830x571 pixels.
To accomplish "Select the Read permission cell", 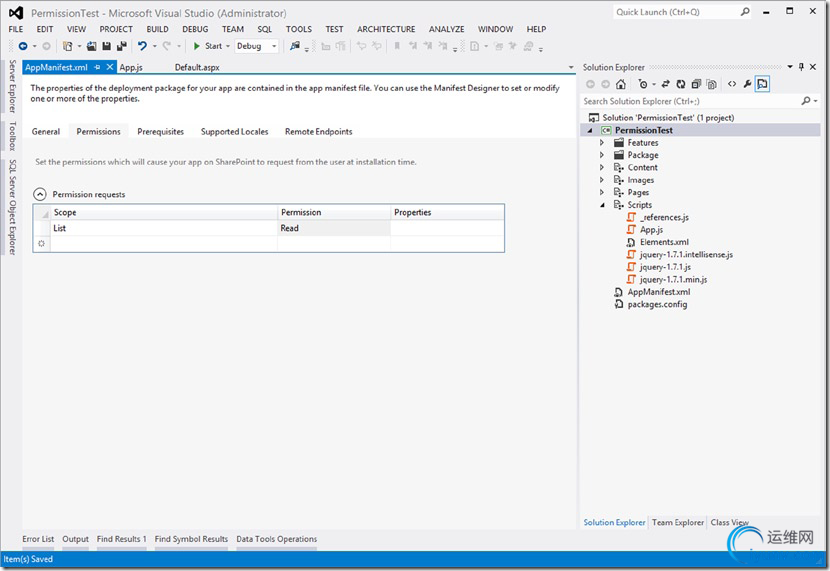I will coord(333,228).
